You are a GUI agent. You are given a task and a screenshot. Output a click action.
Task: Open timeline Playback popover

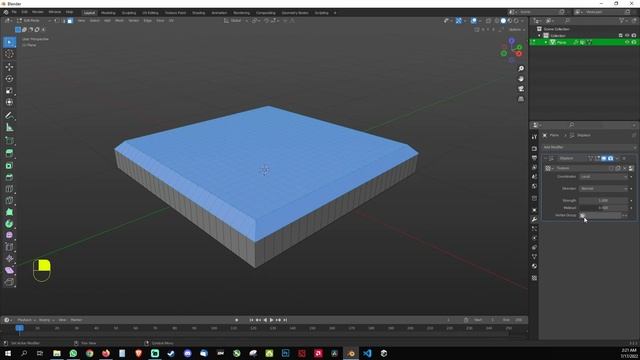tap(27, 320)
